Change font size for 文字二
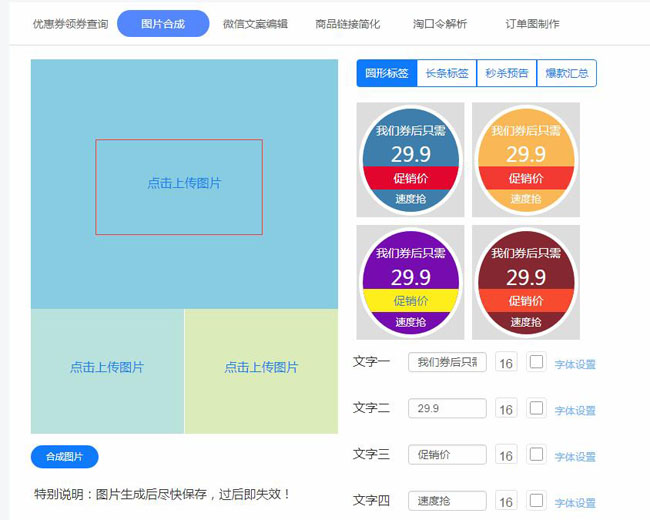Screen dimensions: 650x520 (x=506, y=409)
